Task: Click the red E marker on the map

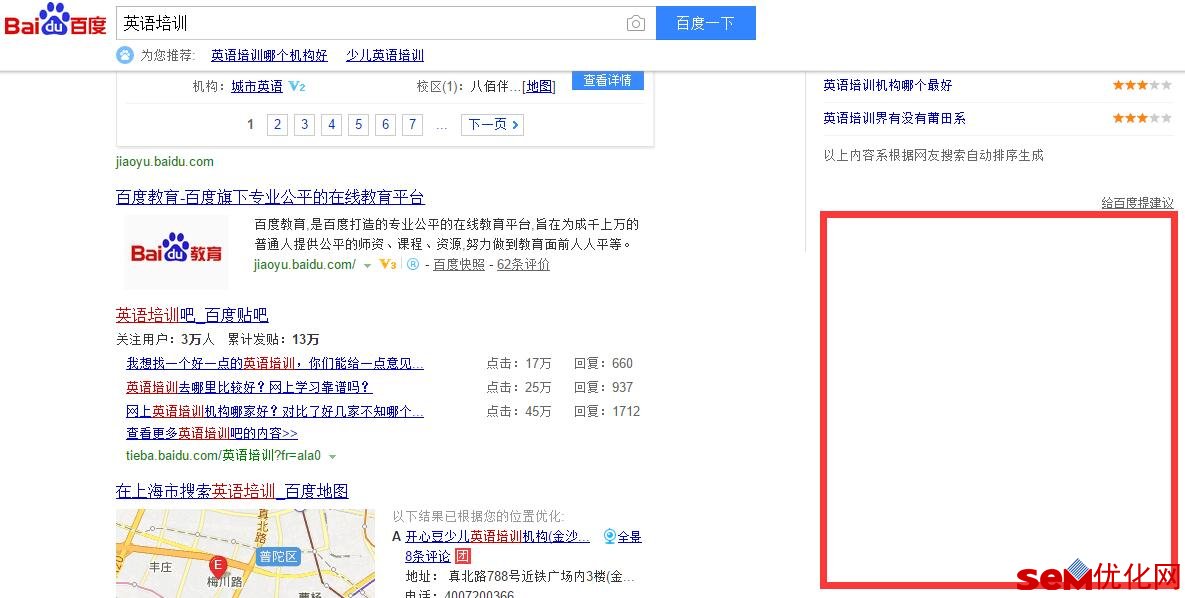Action: click(218, 565)
